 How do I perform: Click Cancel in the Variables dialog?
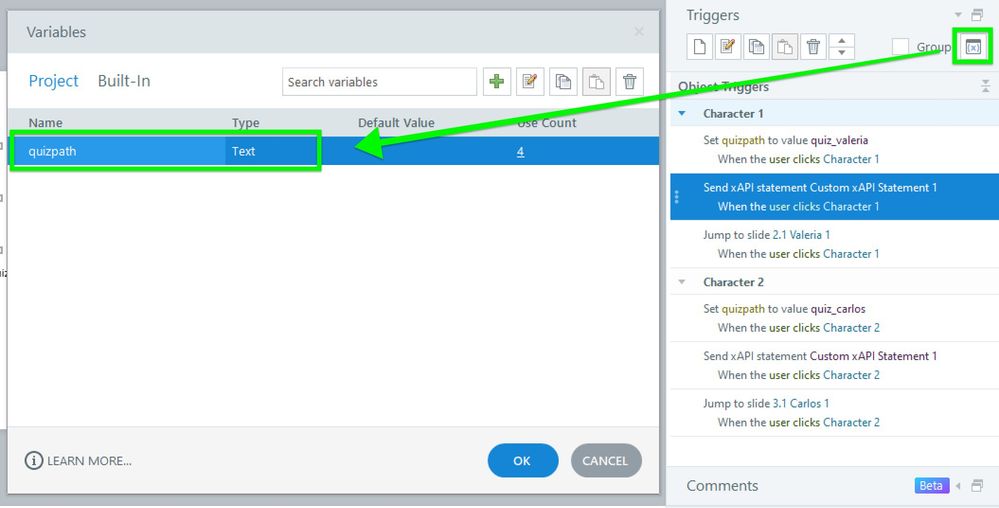pos(606,460)
